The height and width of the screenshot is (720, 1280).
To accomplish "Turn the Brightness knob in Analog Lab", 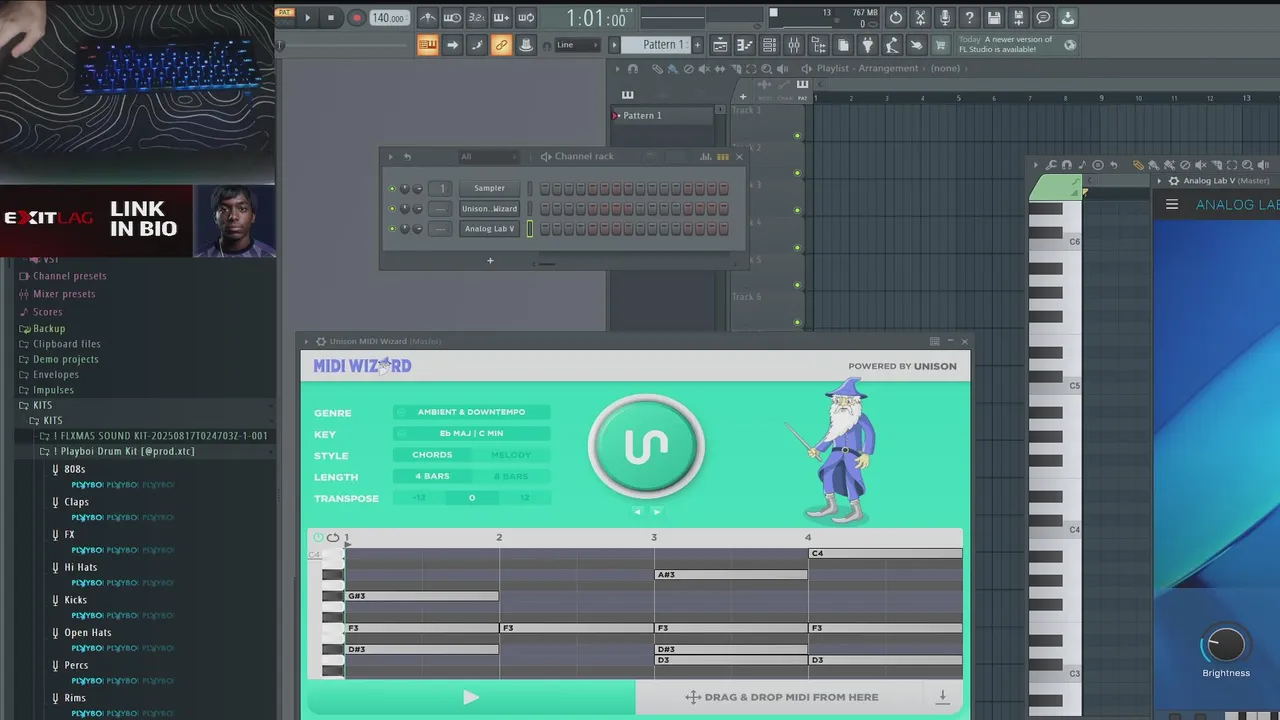I will (1226, 645).
